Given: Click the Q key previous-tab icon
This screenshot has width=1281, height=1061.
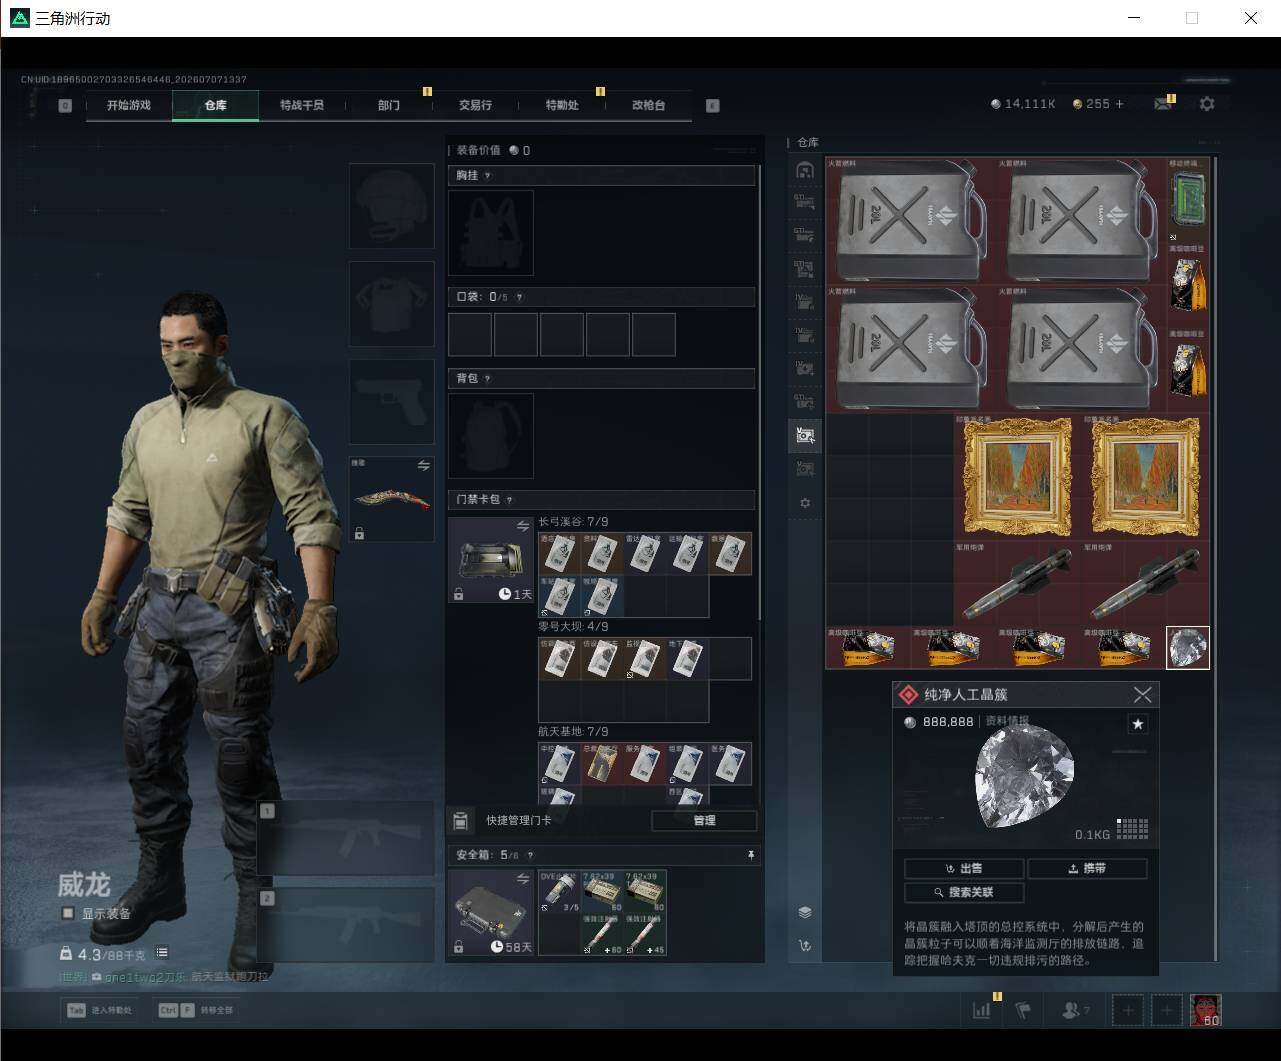Looking at the screenshot, I should (x=65, y=105).
